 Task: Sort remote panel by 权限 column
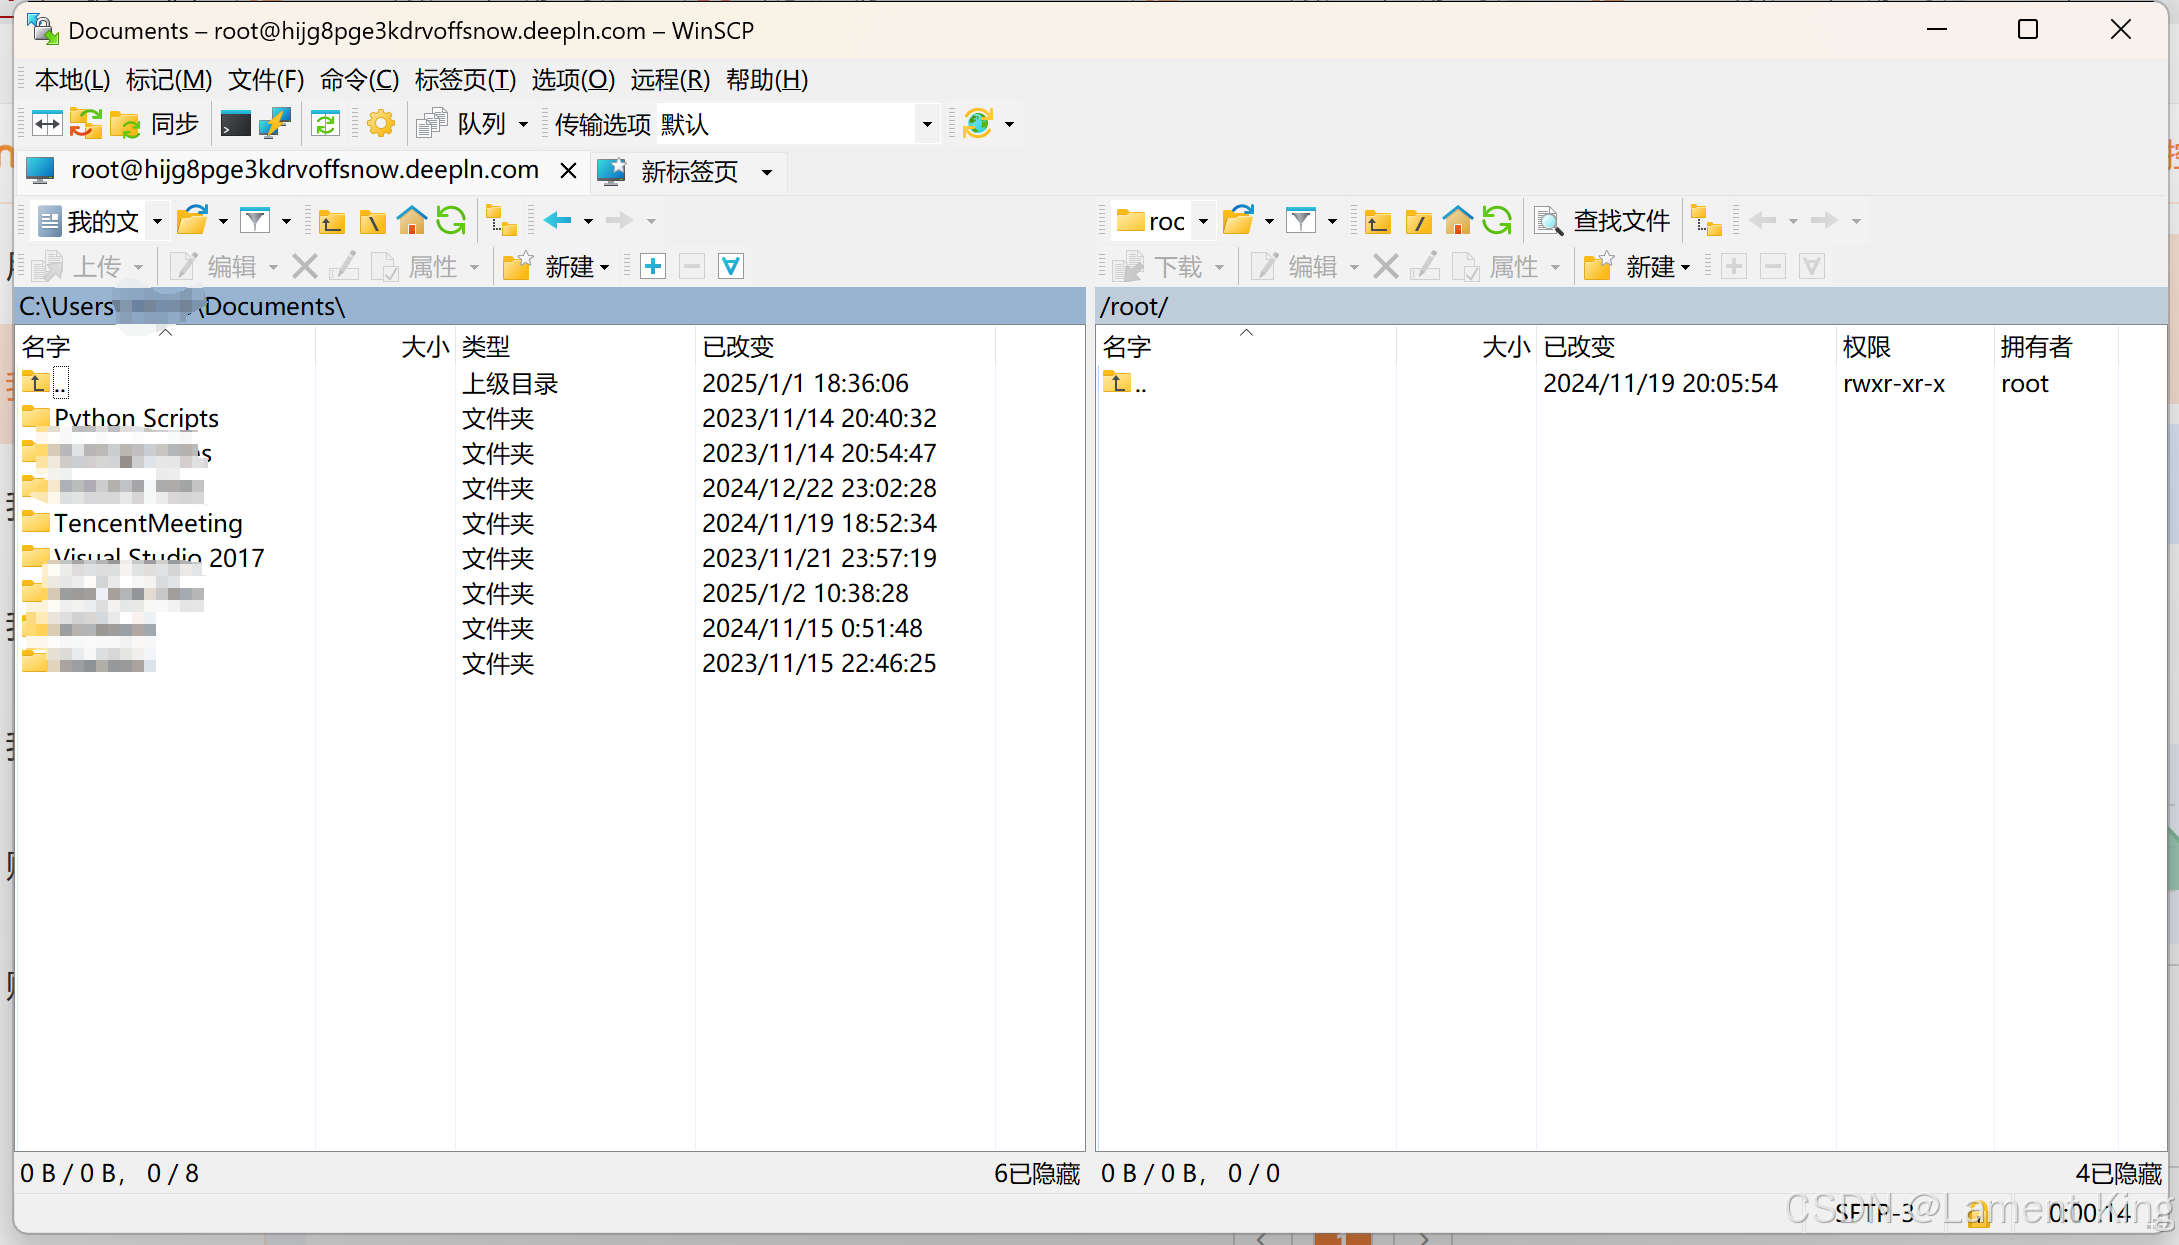1866,347
